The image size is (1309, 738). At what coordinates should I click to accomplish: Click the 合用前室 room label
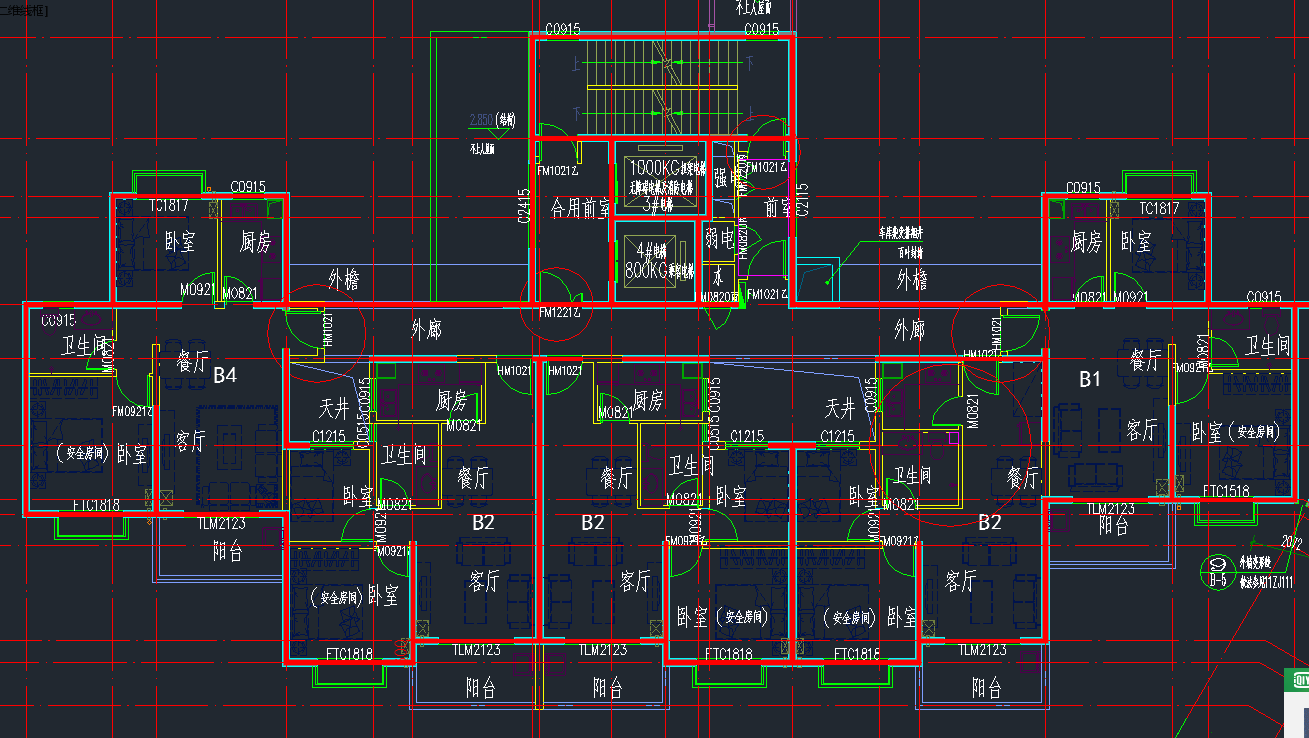click(x=580, y=208)
